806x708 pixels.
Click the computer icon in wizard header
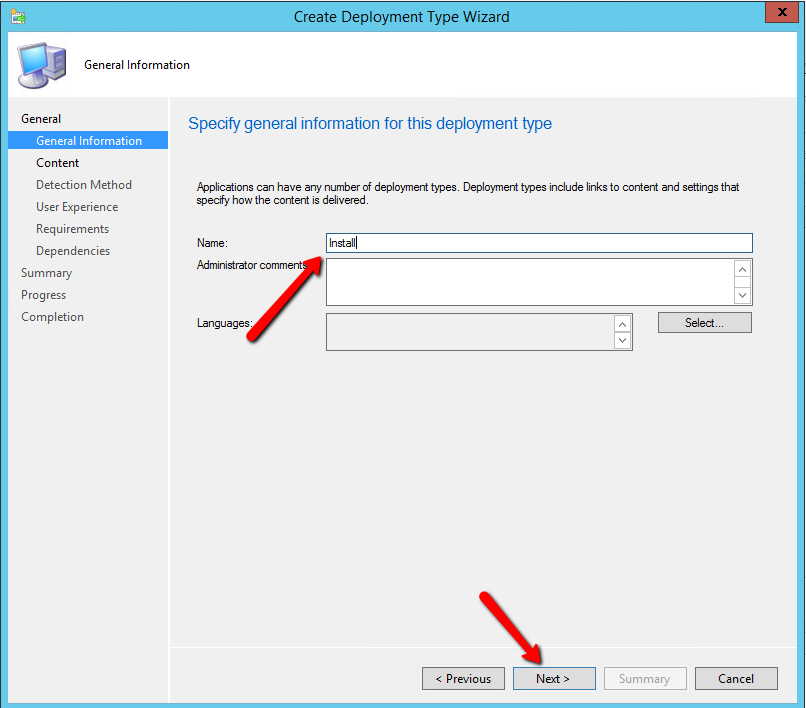click(x=40, y=65)
